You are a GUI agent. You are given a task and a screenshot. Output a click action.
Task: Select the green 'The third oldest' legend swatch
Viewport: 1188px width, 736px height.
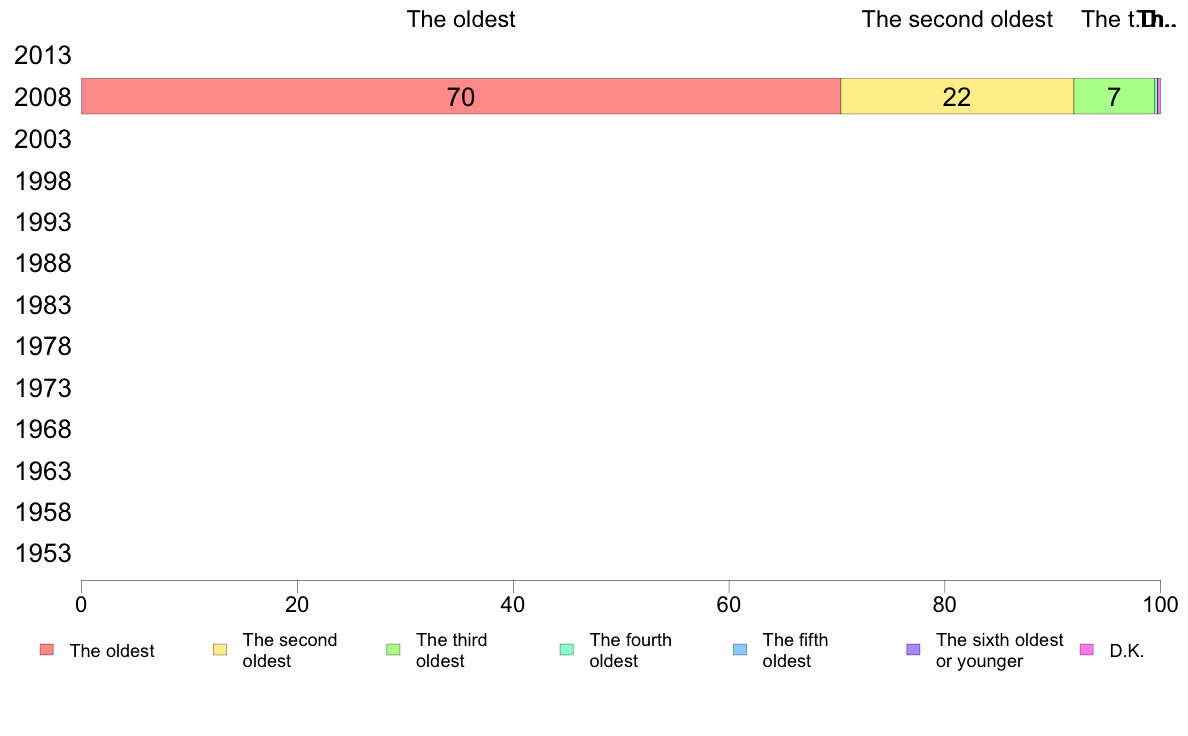pyautogui.click(x=393, y=650)
